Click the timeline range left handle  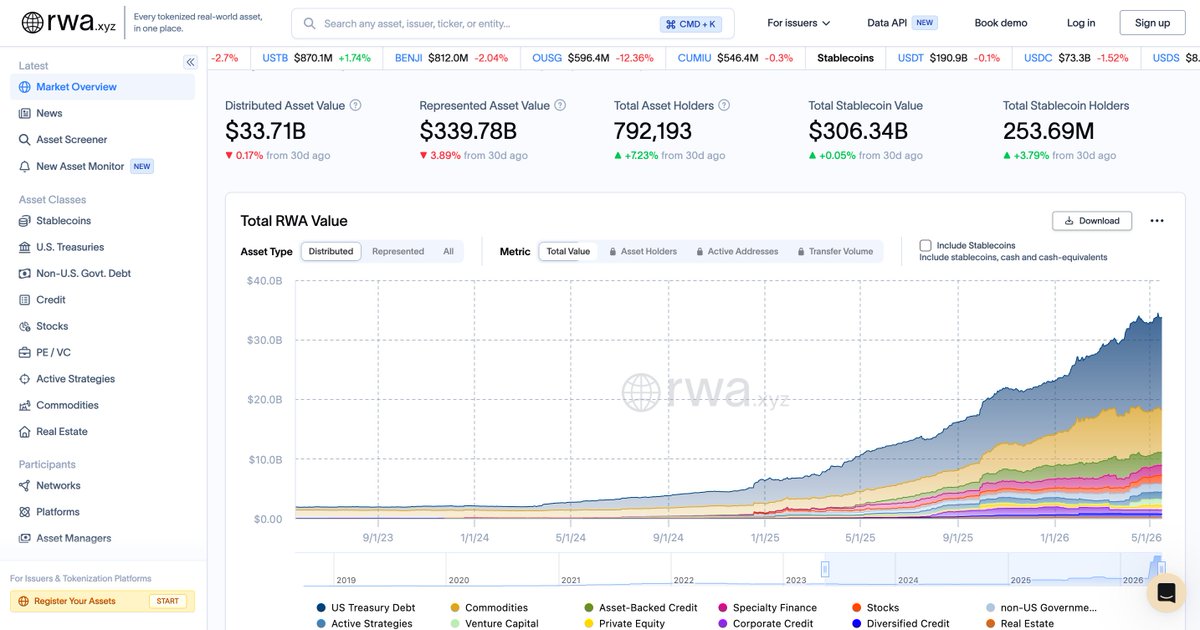click(826, 568)
